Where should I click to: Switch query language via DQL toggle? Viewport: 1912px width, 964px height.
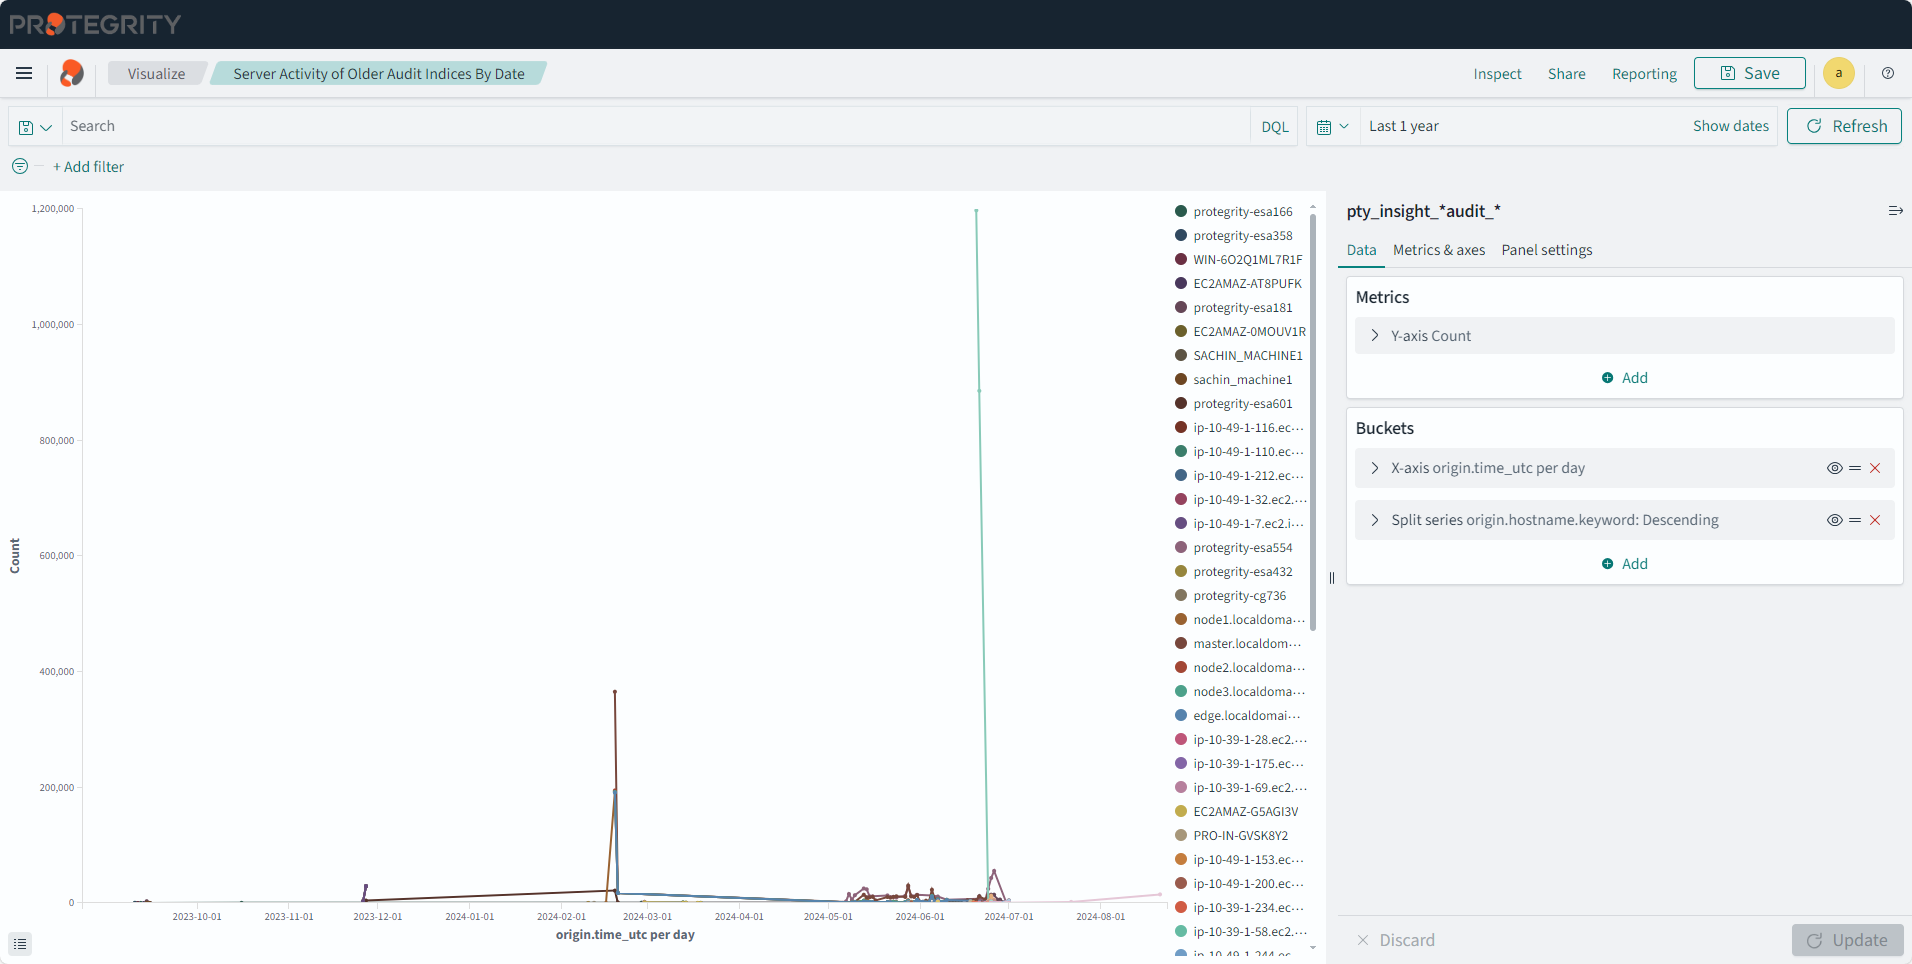pos(1274,127)
